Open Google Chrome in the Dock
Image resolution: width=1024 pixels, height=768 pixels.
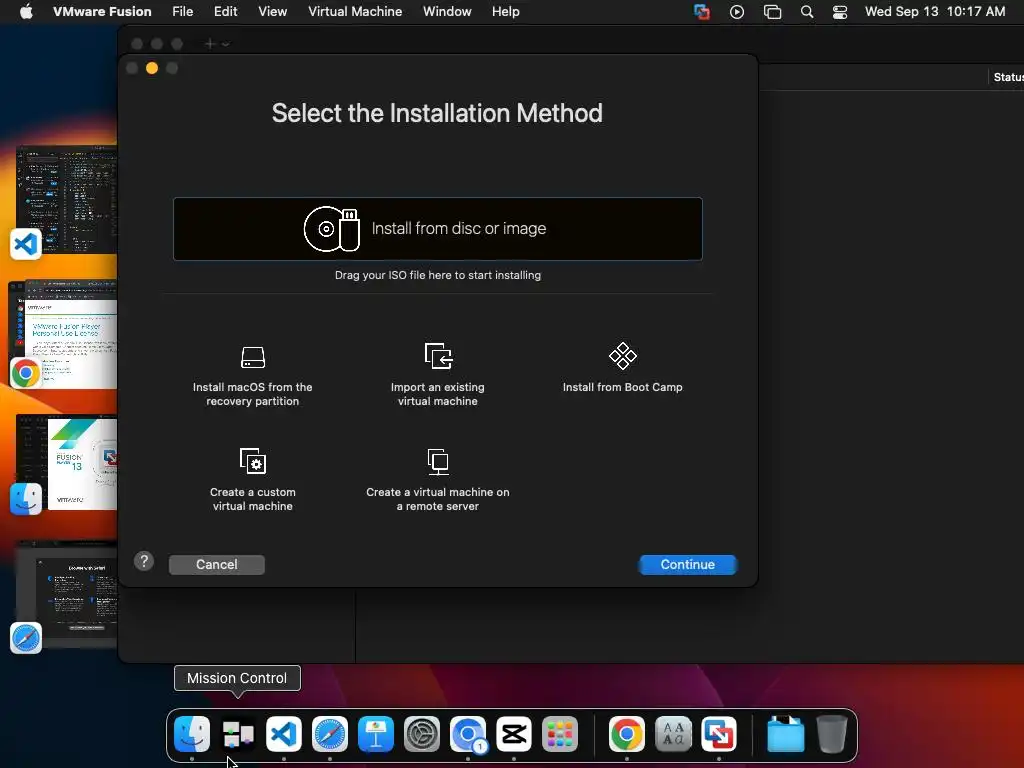pos(627,734)
